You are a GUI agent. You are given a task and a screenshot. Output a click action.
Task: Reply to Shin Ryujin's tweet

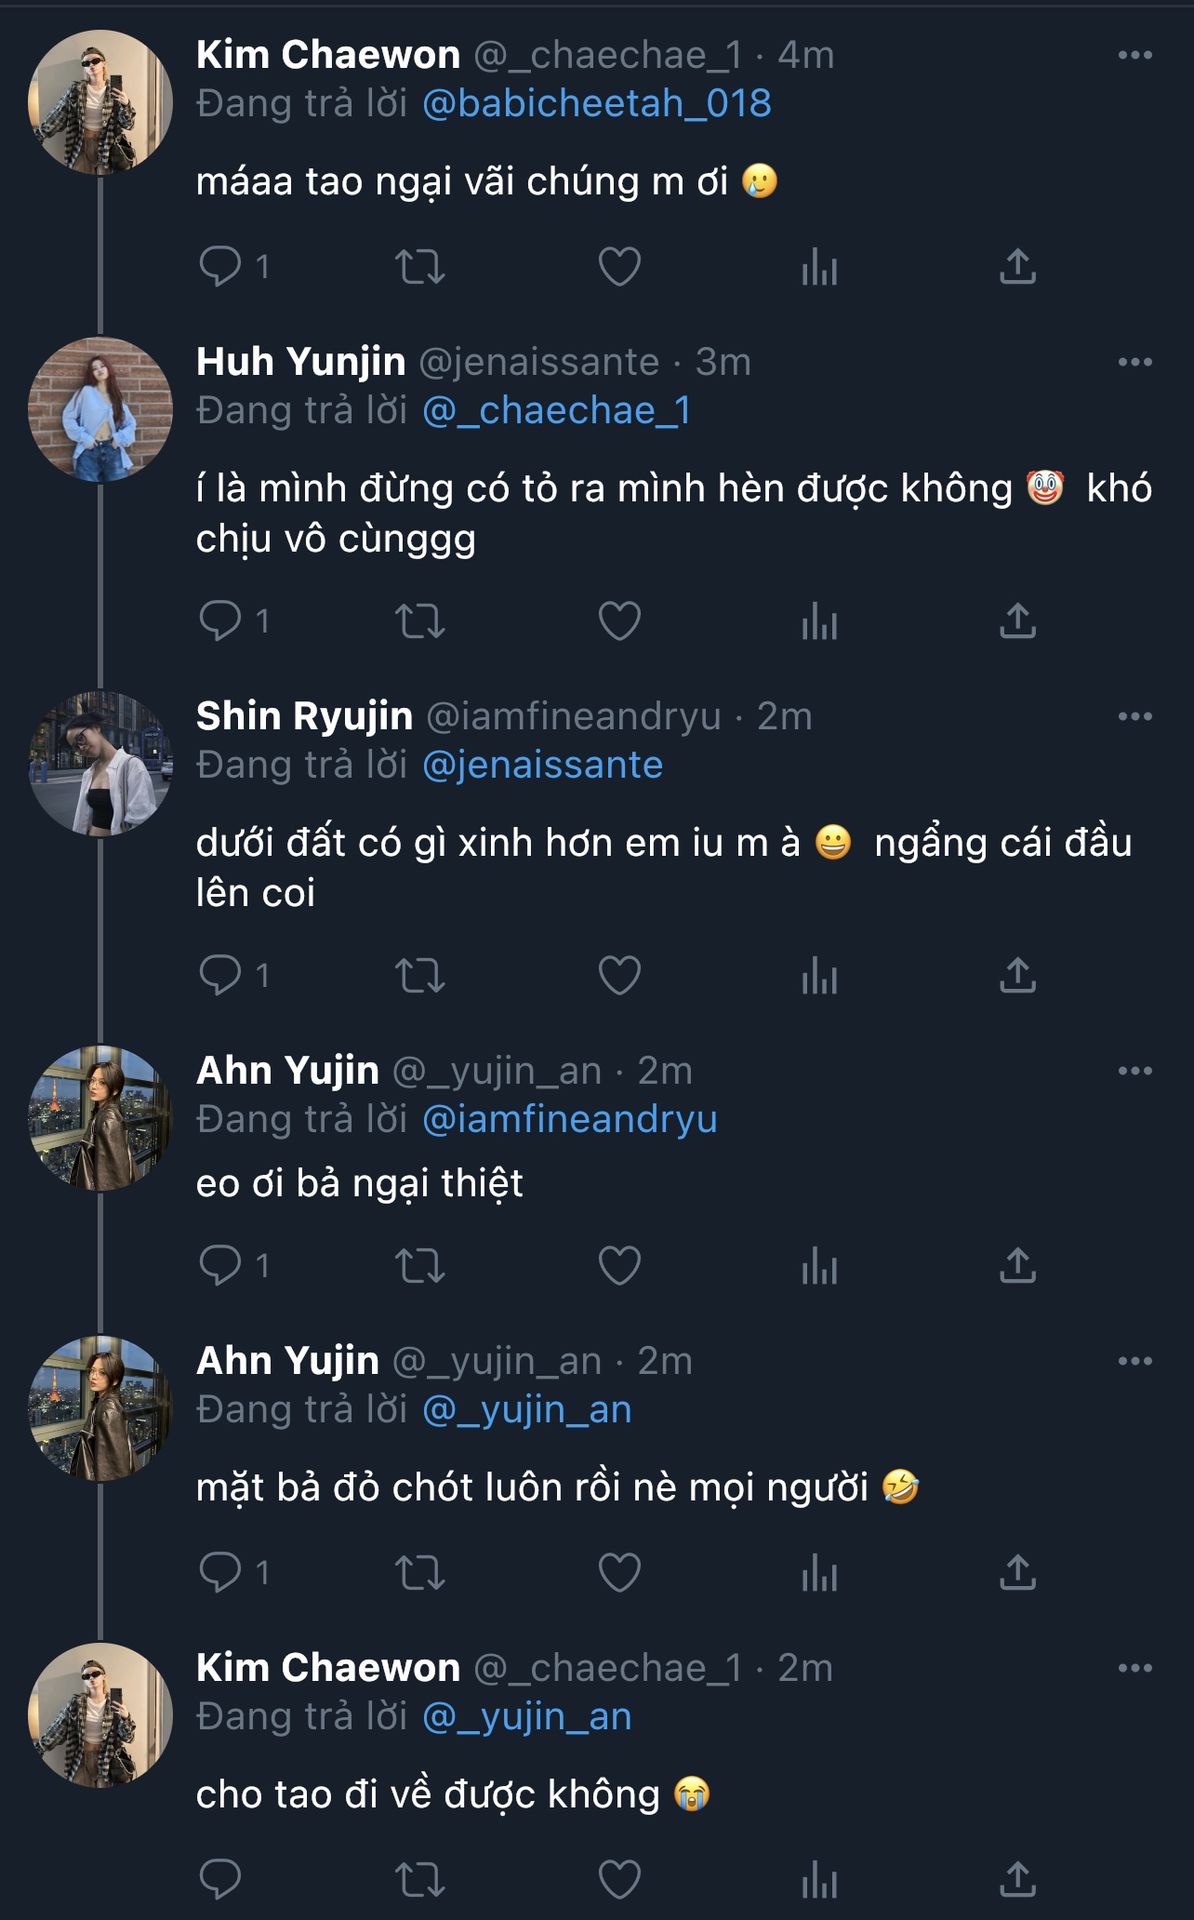click(x=220, y=975)
